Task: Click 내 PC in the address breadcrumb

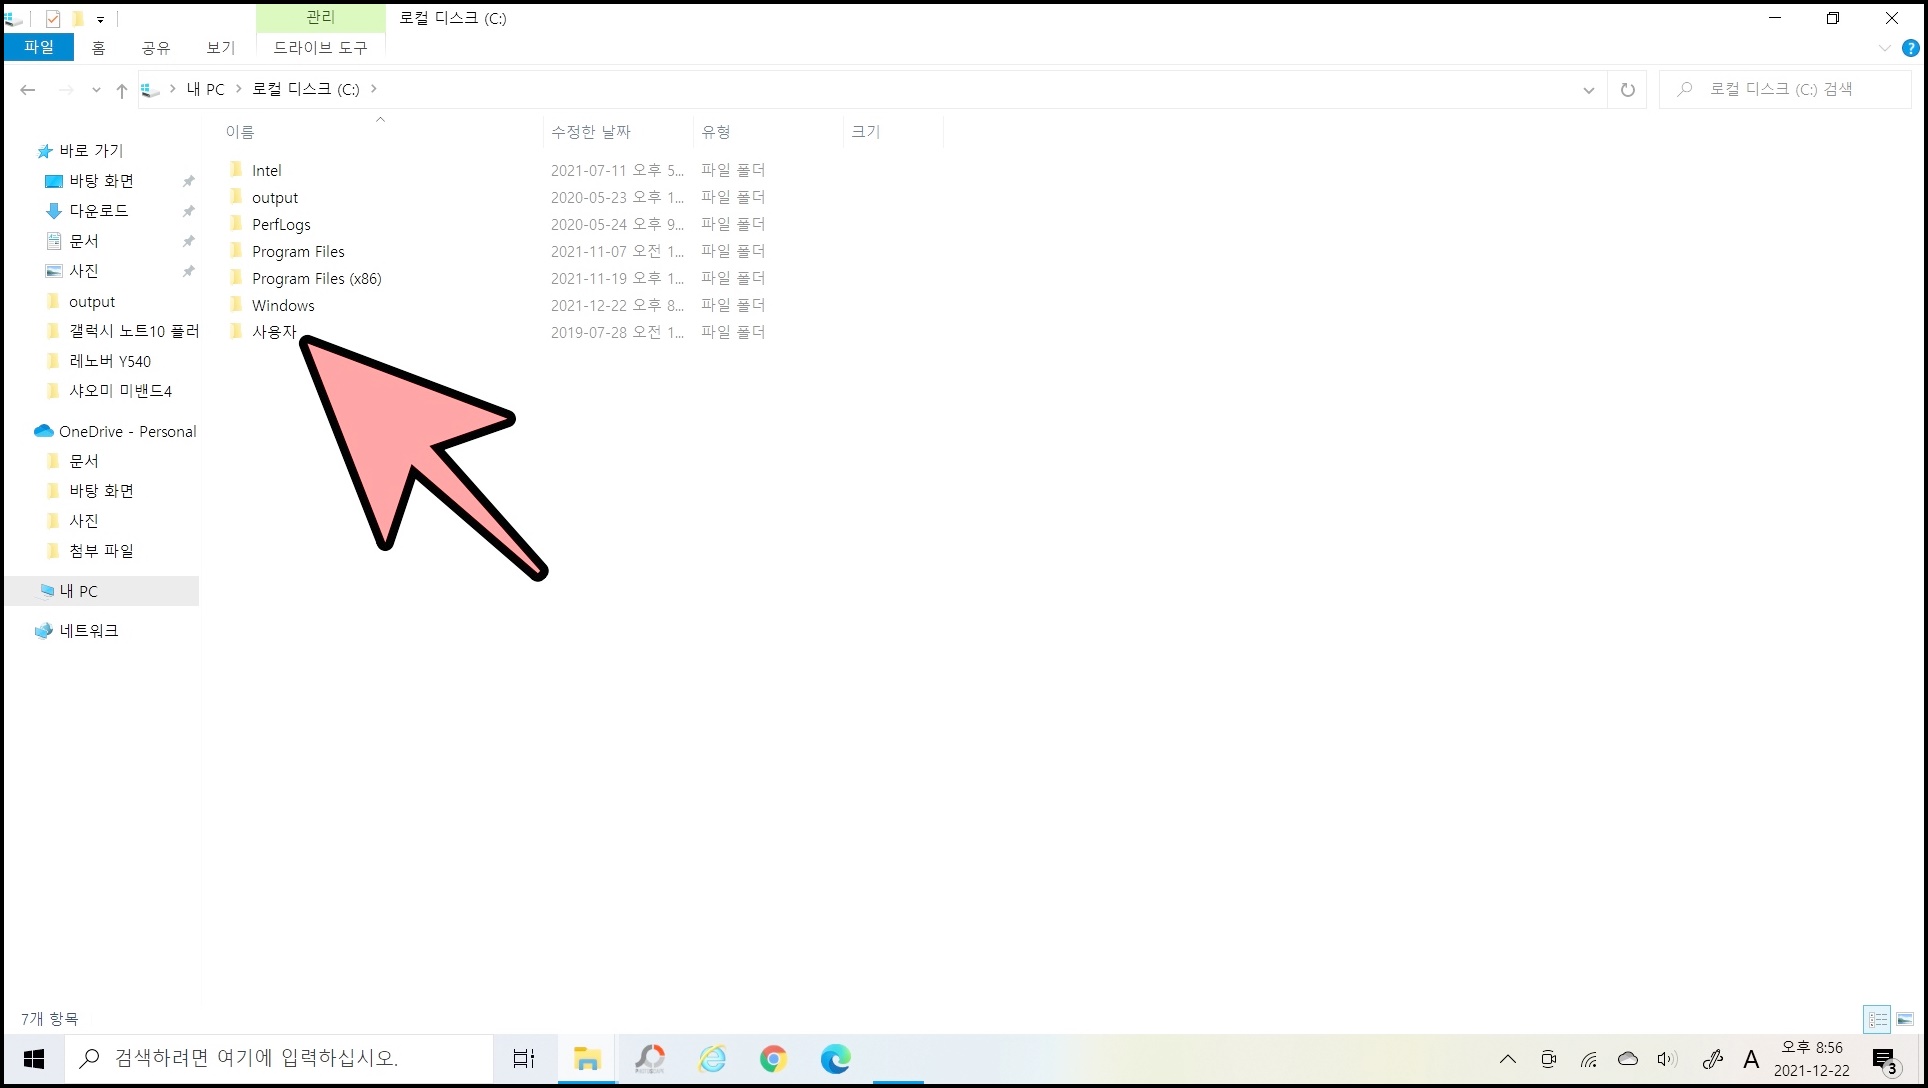Action: (x=205, y=89)
